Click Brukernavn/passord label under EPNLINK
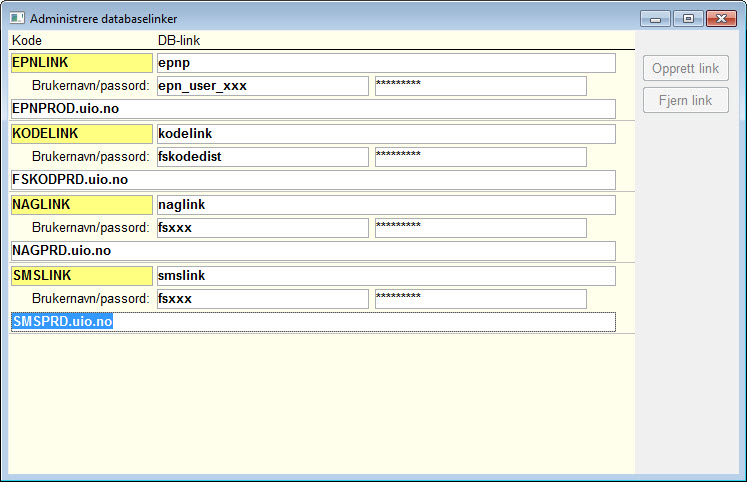Screen dimensions: 747x482 [x=91, y=86]
